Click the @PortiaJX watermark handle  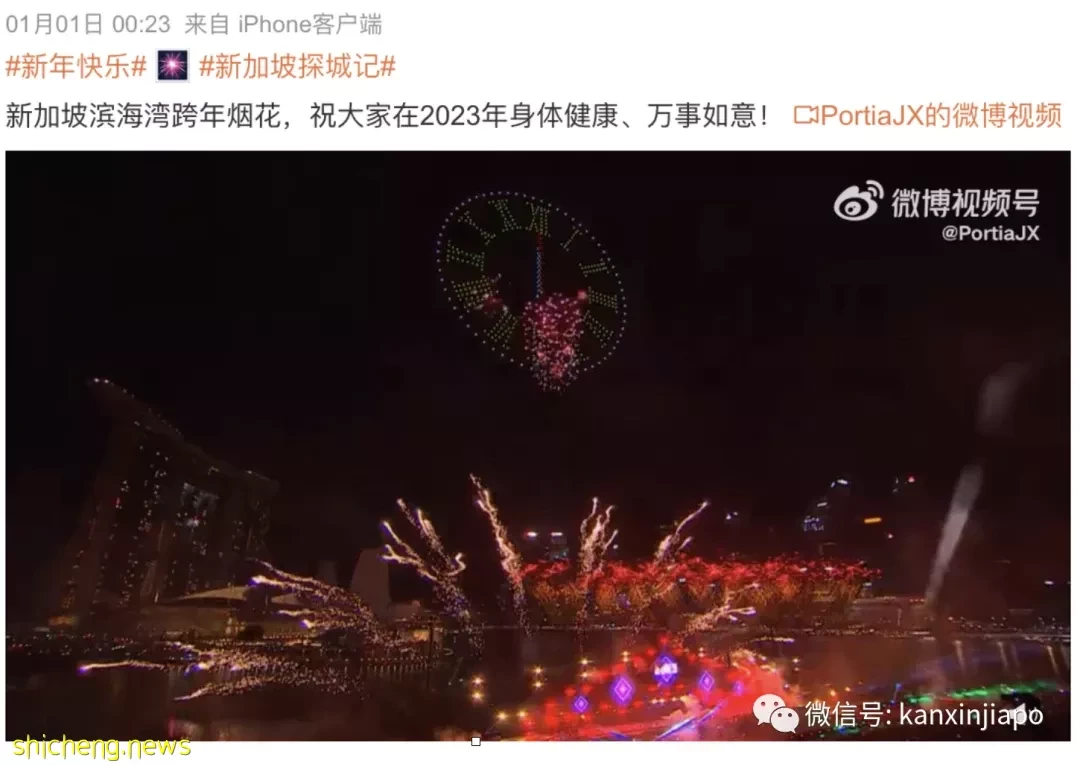coord(990,233)
